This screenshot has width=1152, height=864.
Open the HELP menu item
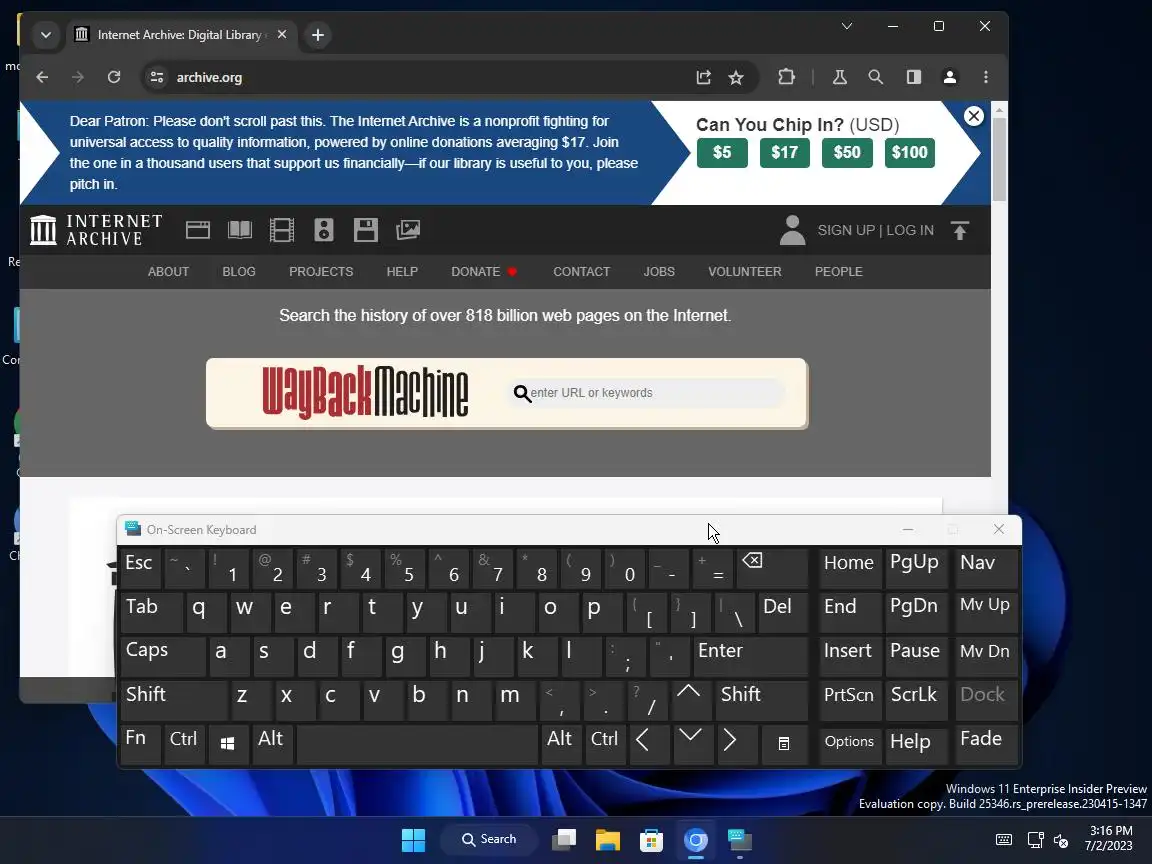point(402,272)
